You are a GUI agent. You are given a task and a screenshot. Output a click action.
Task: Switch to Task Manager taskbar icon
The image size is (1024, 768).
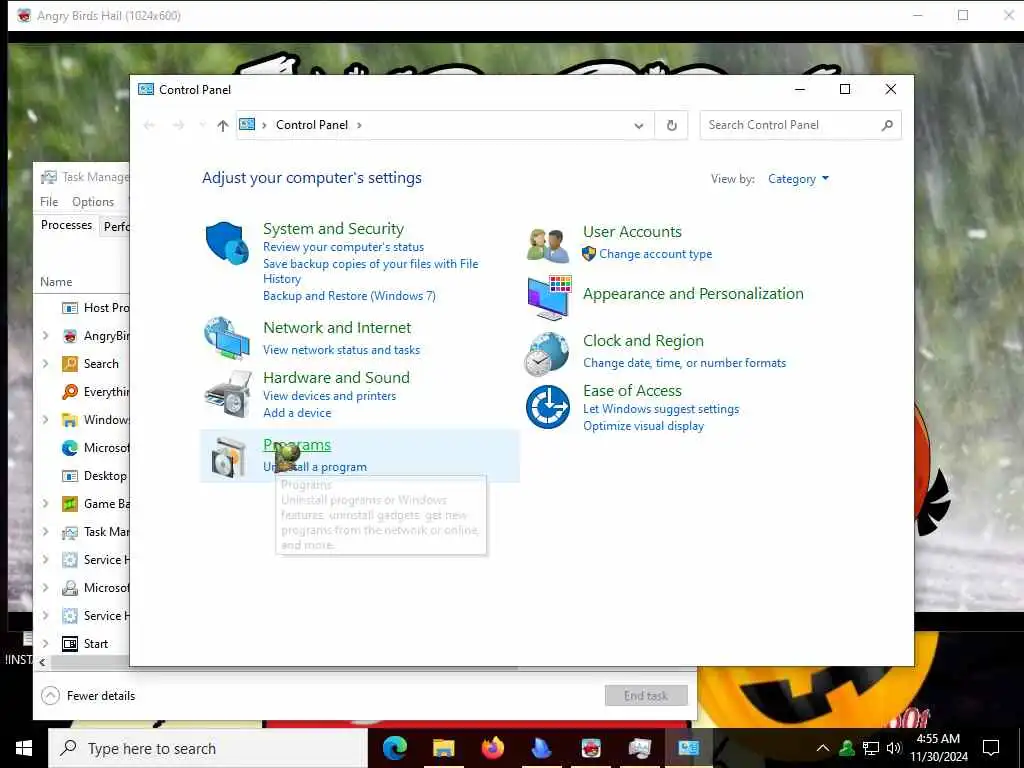pos(639,748)
